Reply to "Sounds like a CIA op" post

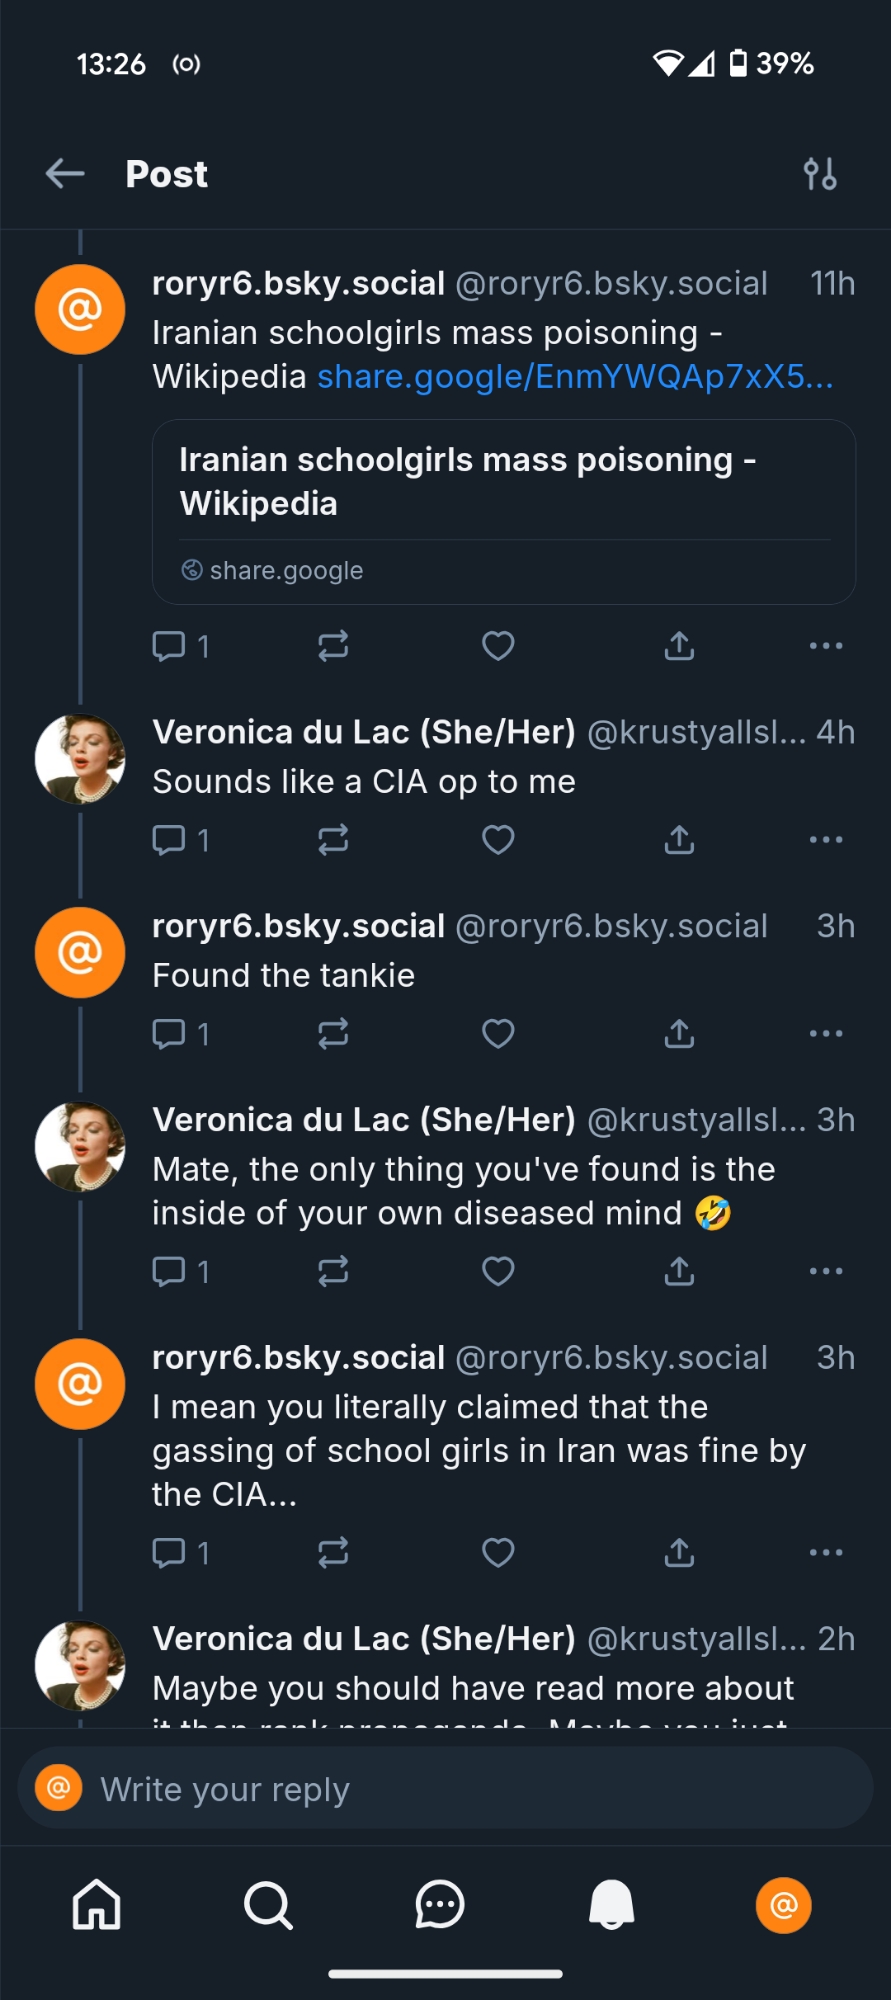[169, 840]
